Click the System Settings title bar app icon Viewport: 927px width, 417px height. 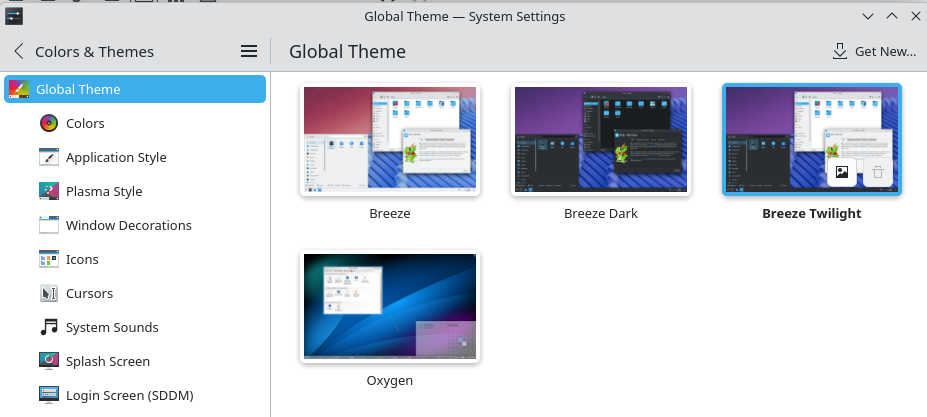(x=14, y=16)
